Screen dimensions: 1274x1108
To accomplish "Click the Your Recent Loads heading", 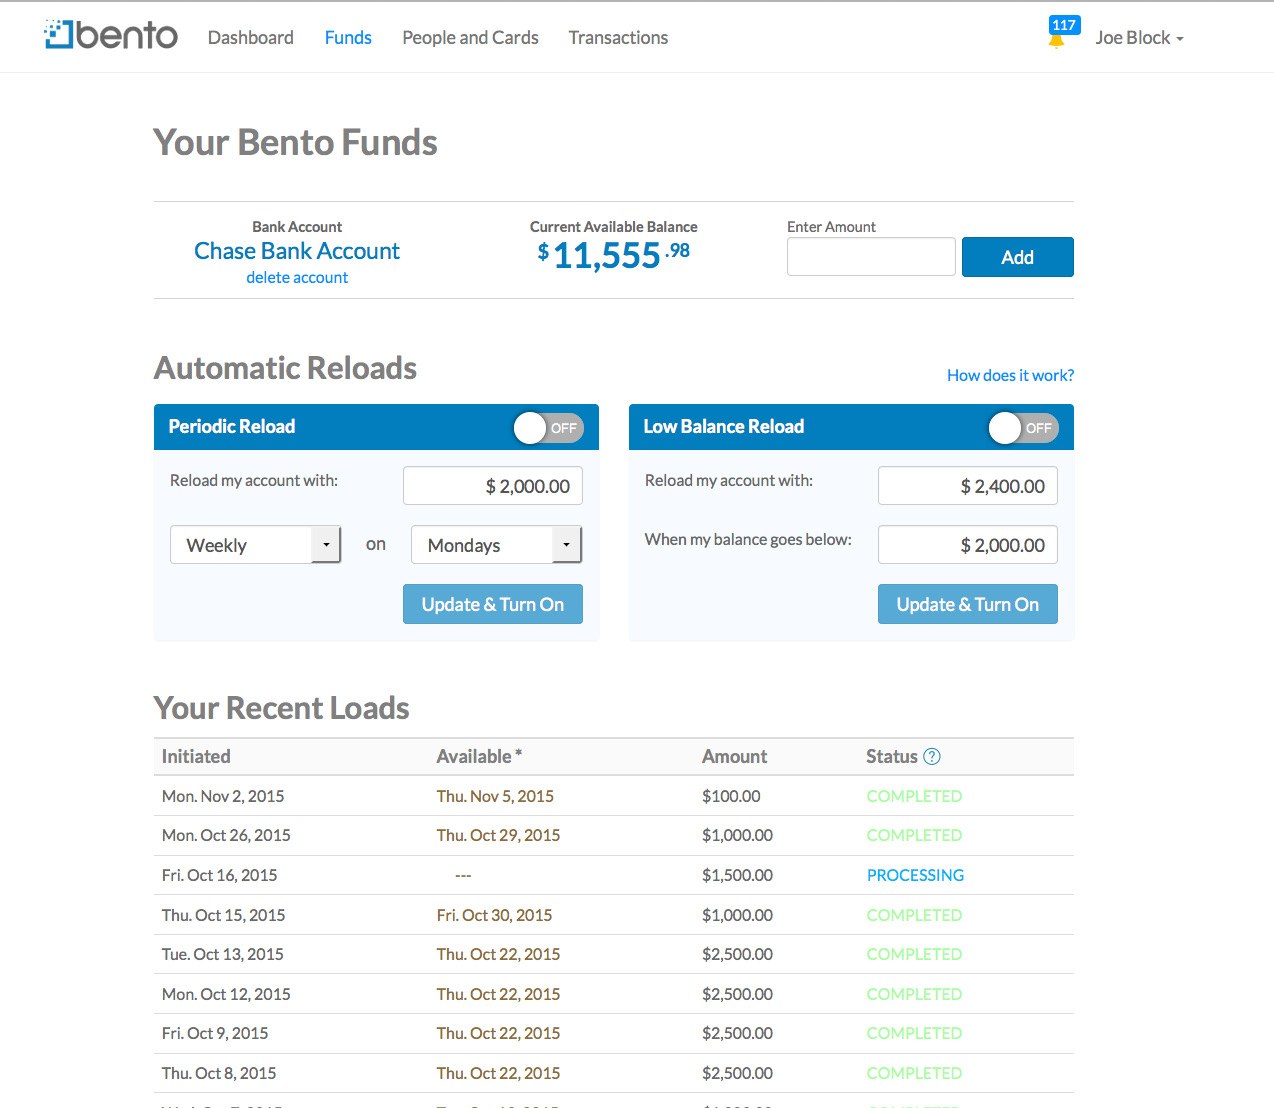I will (x=281, y=708).
